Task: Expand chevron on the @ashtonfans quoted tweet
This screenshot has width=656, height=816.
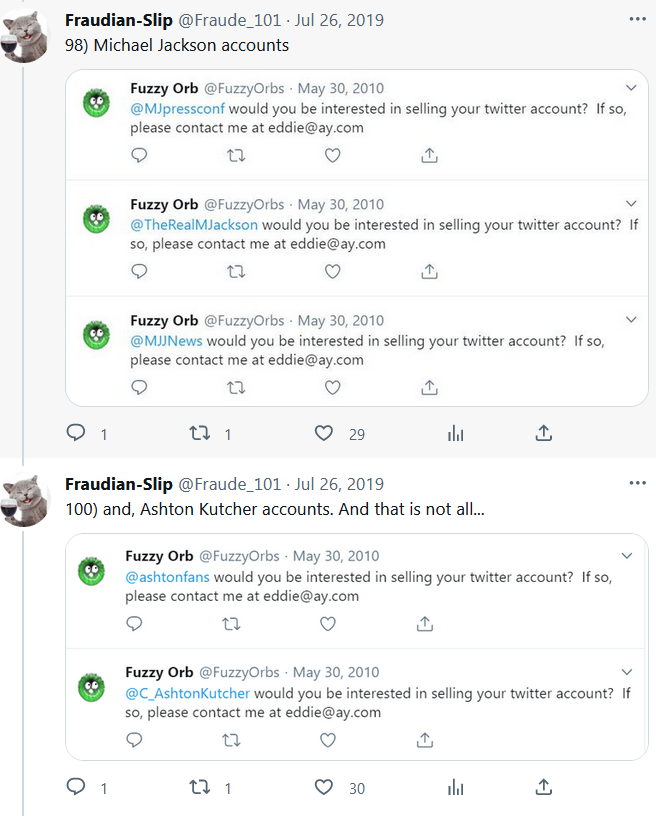Action: tap(627, 556)
